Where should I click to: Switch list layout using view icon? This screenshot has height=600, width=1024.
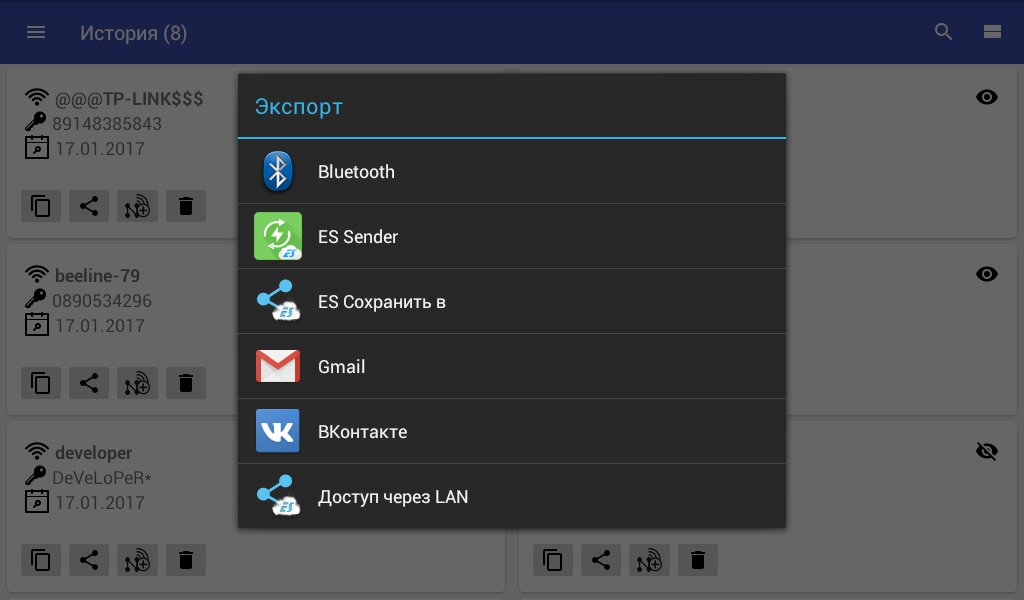point(992,32)
